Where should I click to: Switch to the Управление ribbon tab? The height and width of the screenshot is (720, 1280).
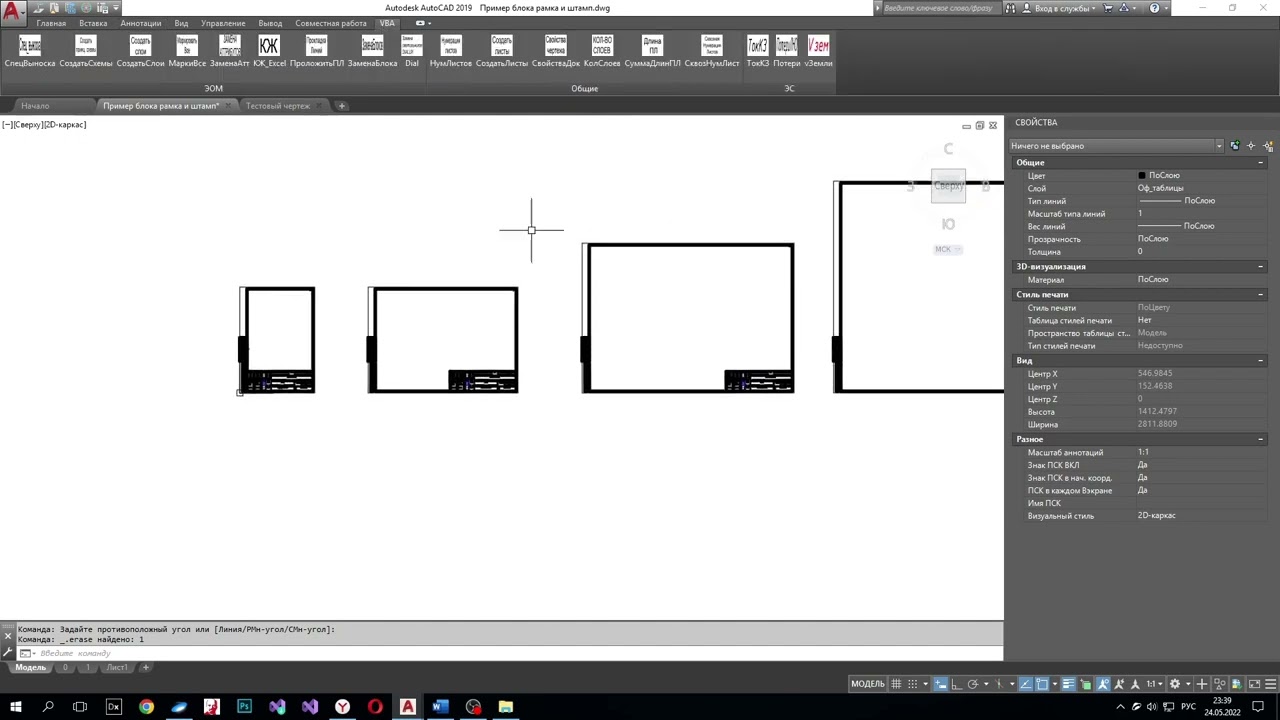(x=223, y=23)
